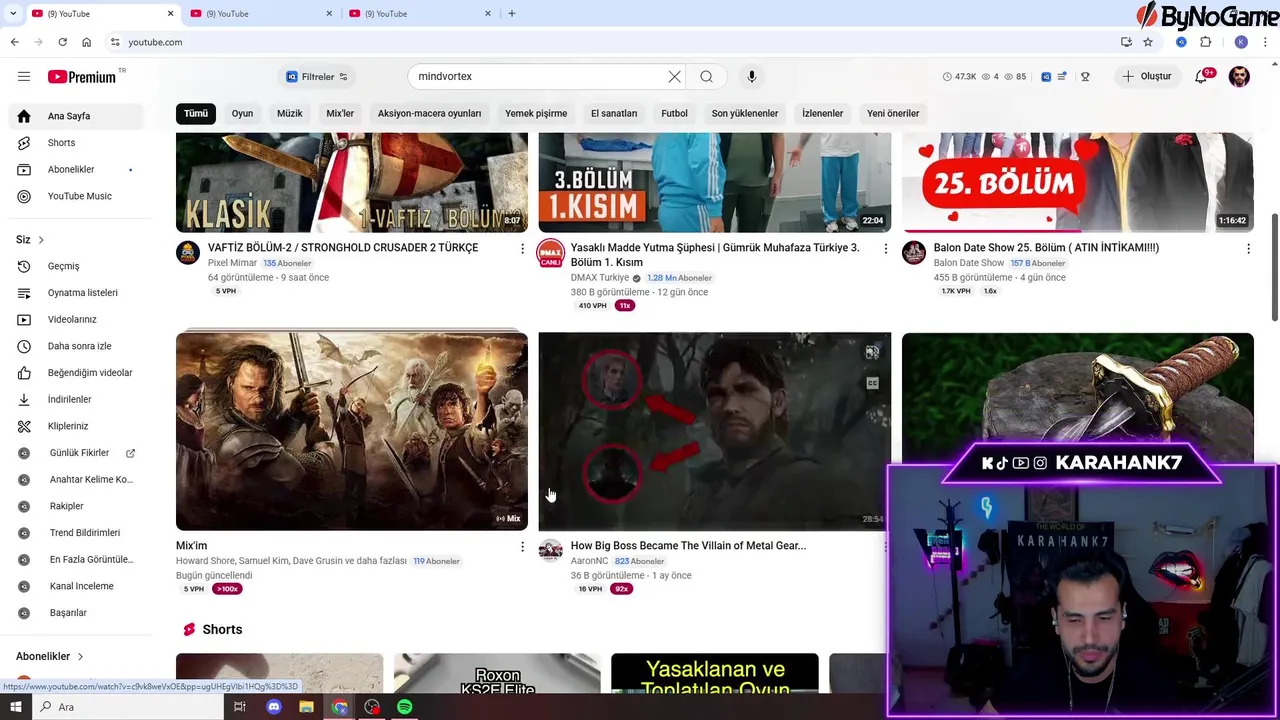This screenshot has height=720, width=1280.
Task: Open the account avatar menu
Action: click(1239, 77)
